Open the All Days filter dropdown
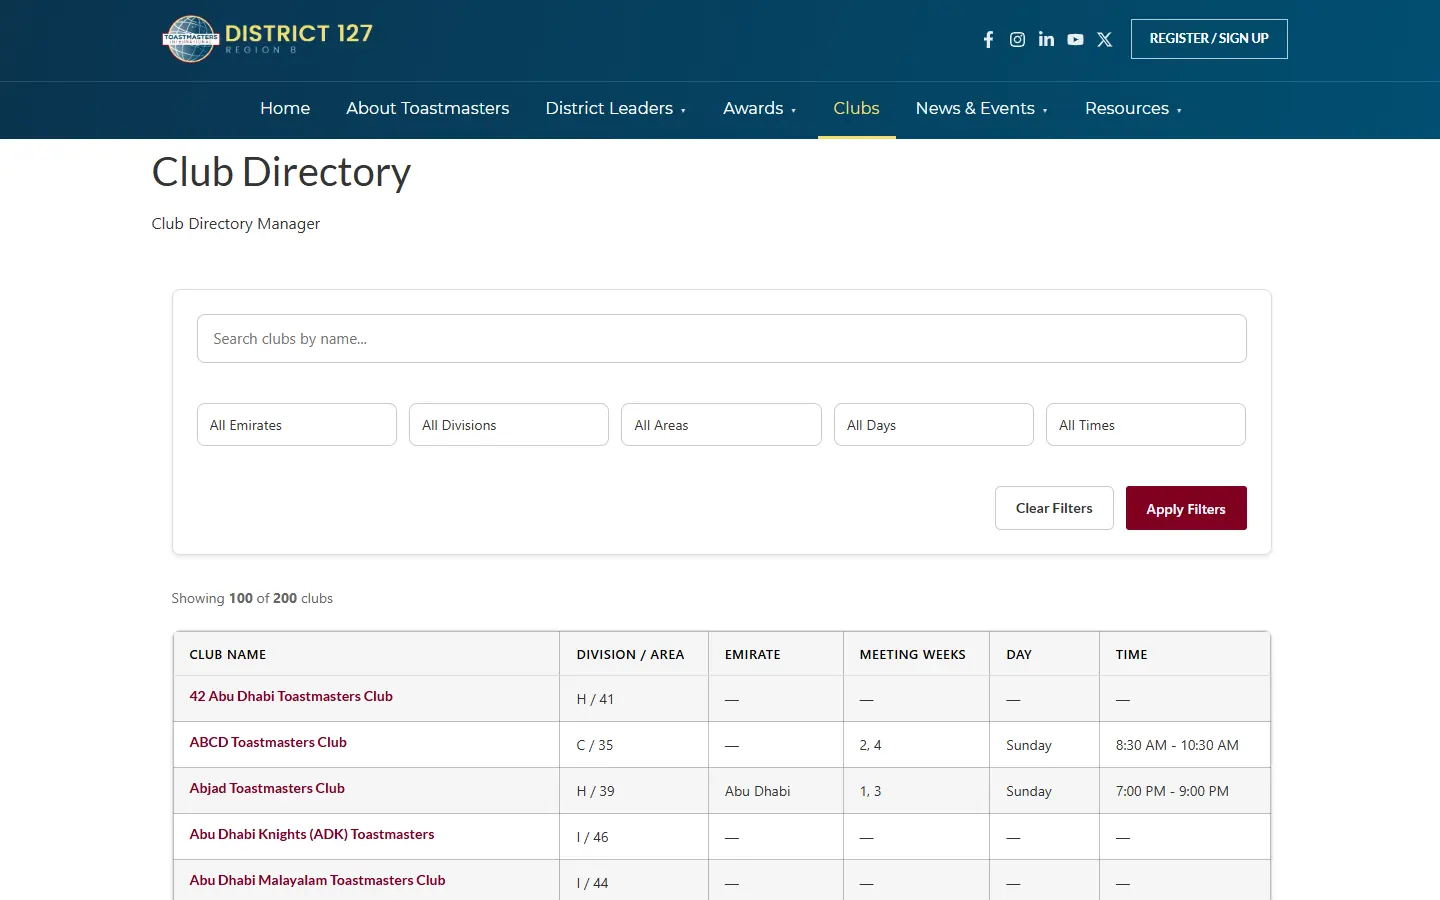 [934, 425]
